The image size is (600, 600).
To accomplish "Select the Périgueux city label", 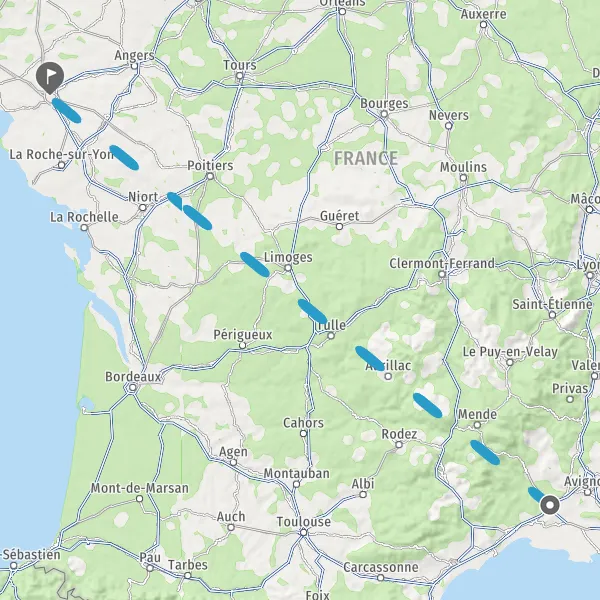I will coord(243,334).
